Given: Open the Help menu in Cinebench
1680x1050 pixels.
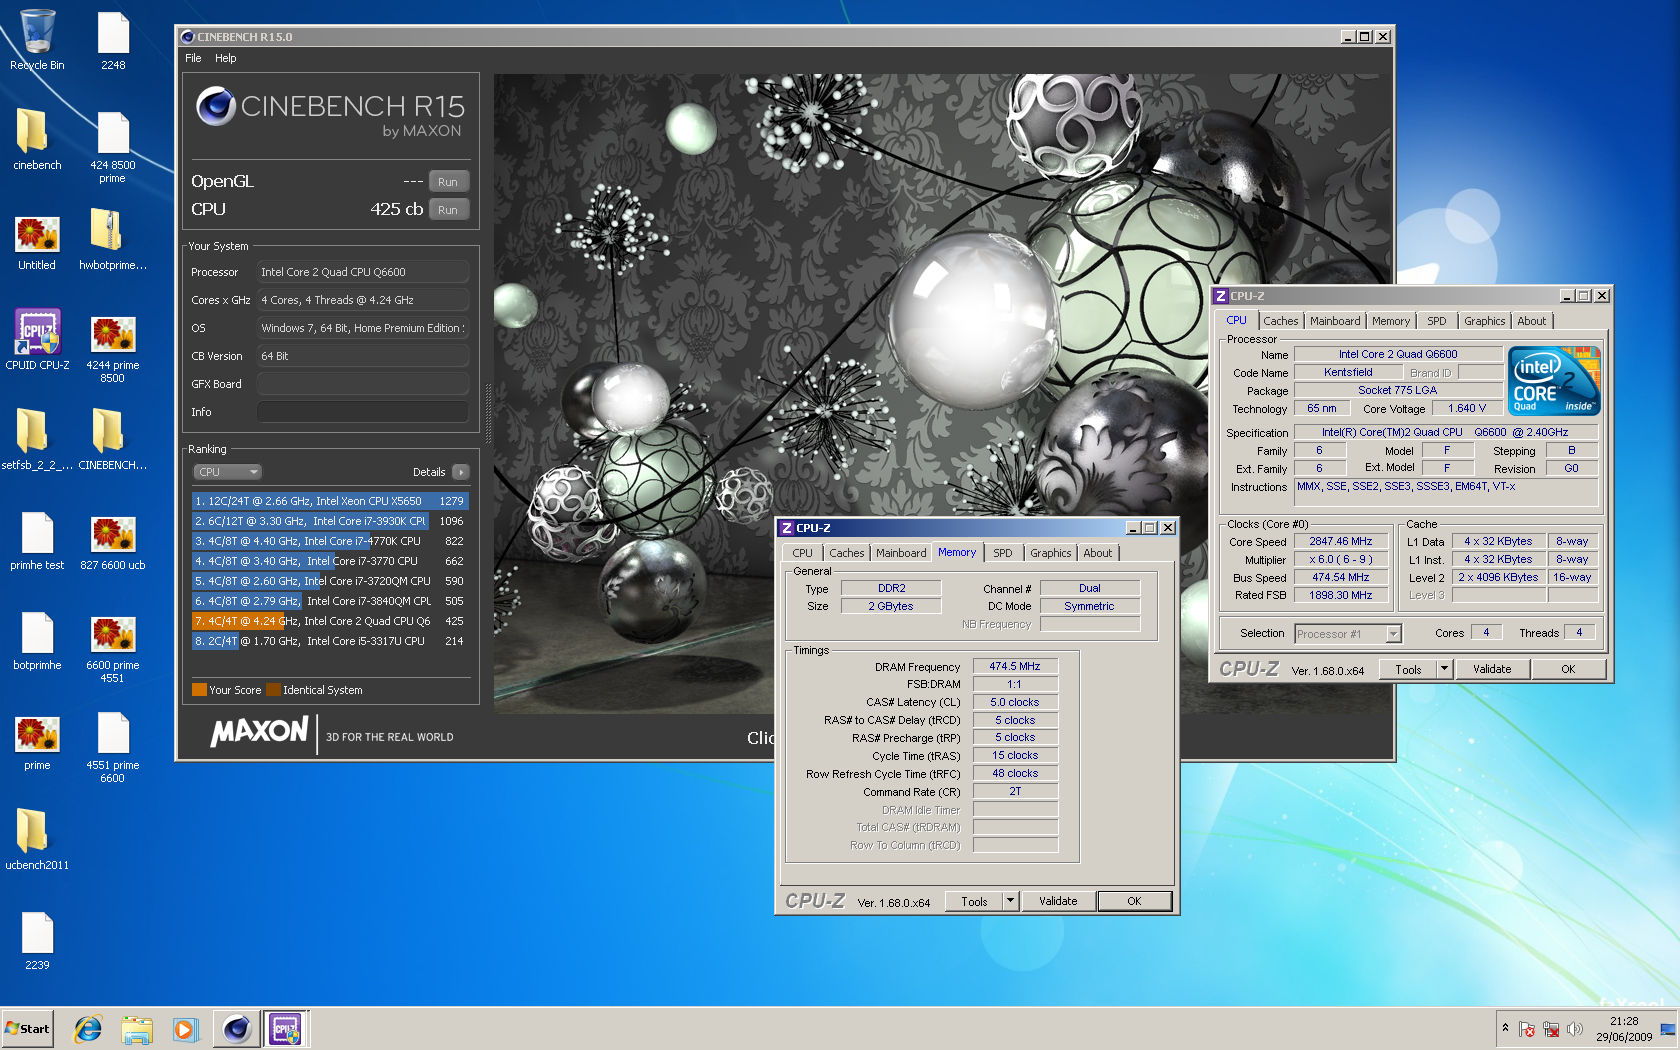Looking at the screenshot, I should click(226, 58).
